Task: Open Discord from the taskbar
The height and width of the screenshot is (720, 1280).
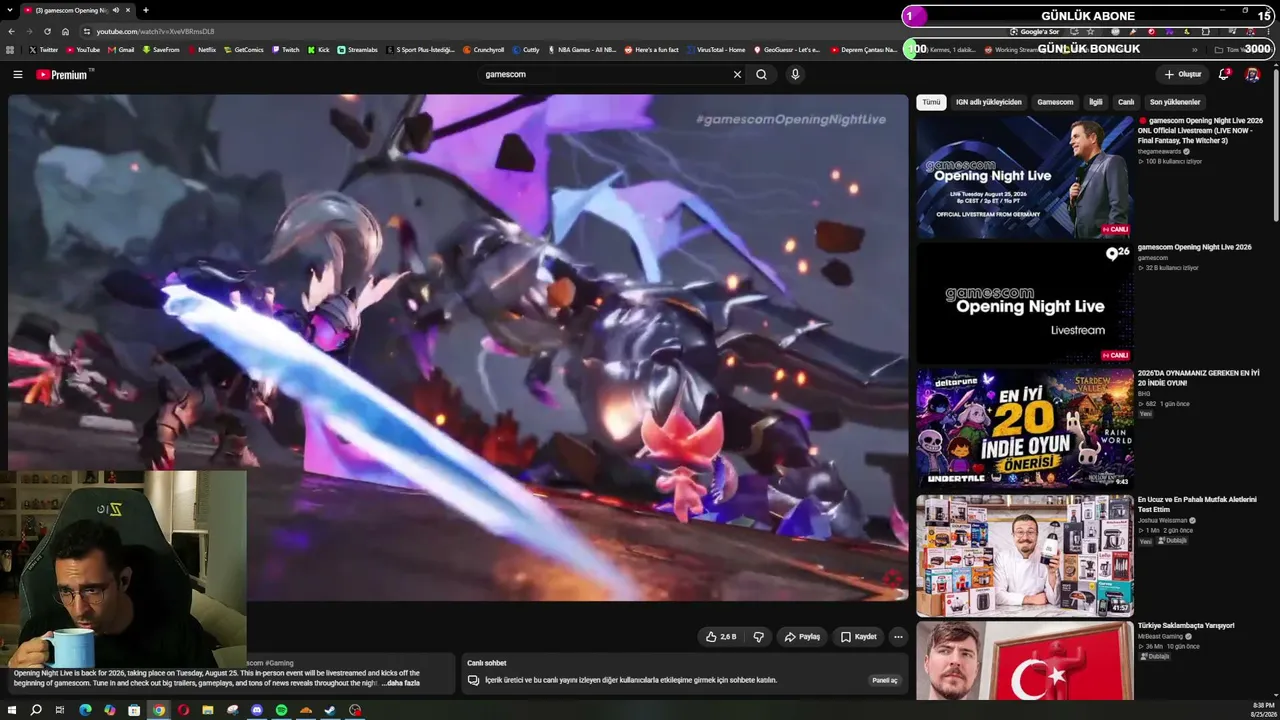Action: [257, 710]
